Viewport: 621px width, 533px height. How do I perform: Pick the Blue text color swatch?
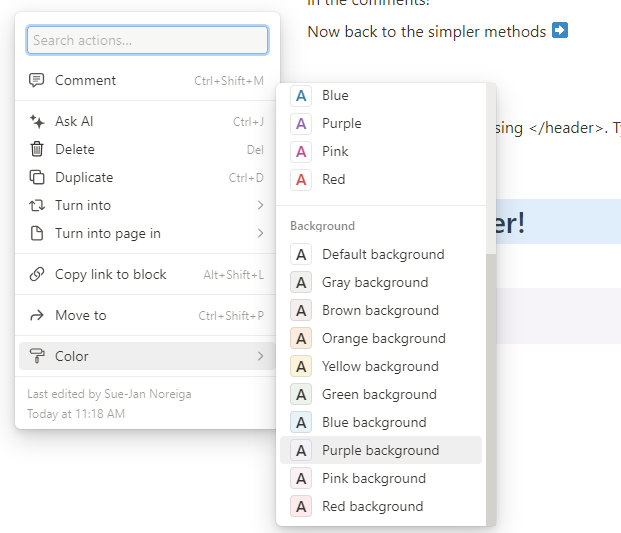pyautogui.click(x=301, y=96)
